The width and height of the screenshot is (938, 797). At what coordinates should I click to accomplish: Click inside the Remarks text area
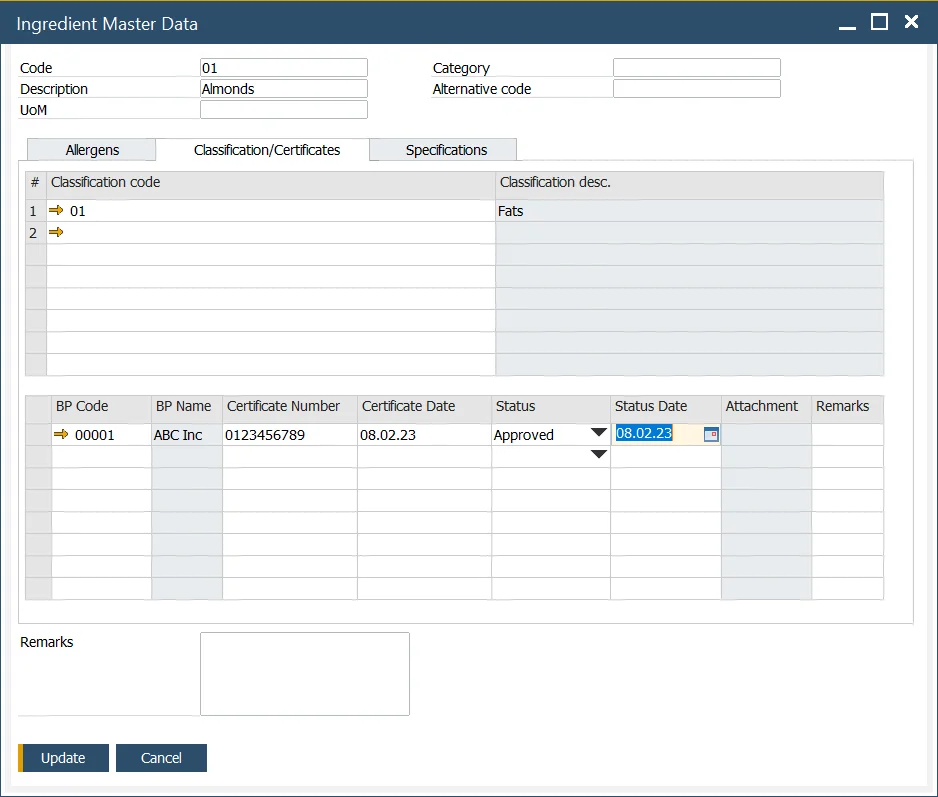(x=304, y=673)
